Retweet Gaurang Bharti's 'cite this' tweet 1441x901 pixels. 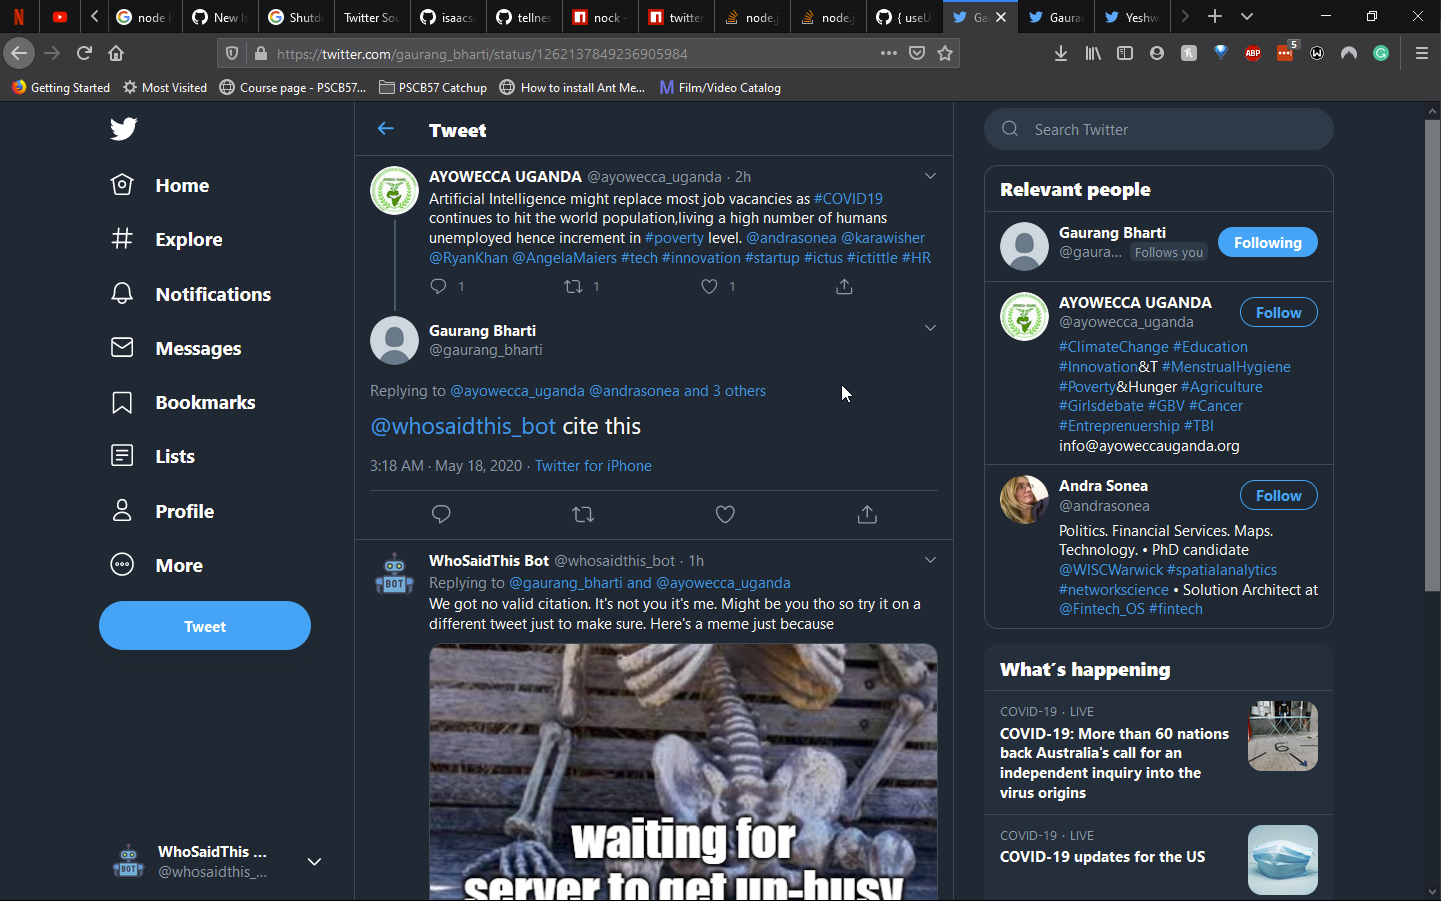(x=583, y=514)
